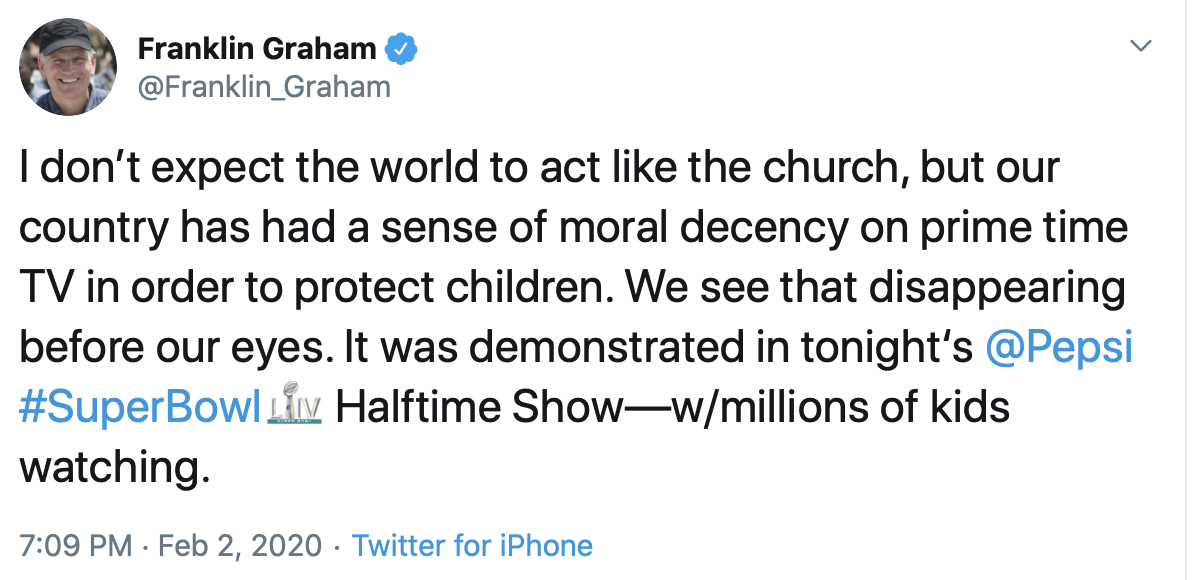Viewport: 1194px width, 580px height.
Task: Open Franklin Graham's profile photo
Action: tap(69, 67)
